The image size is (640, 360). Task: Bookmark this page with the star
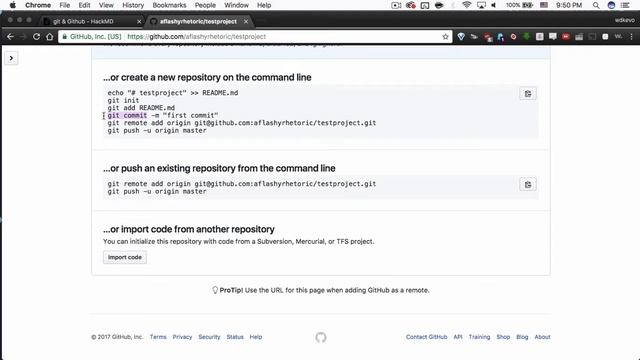pyautogui.click(x=445, y=37)
